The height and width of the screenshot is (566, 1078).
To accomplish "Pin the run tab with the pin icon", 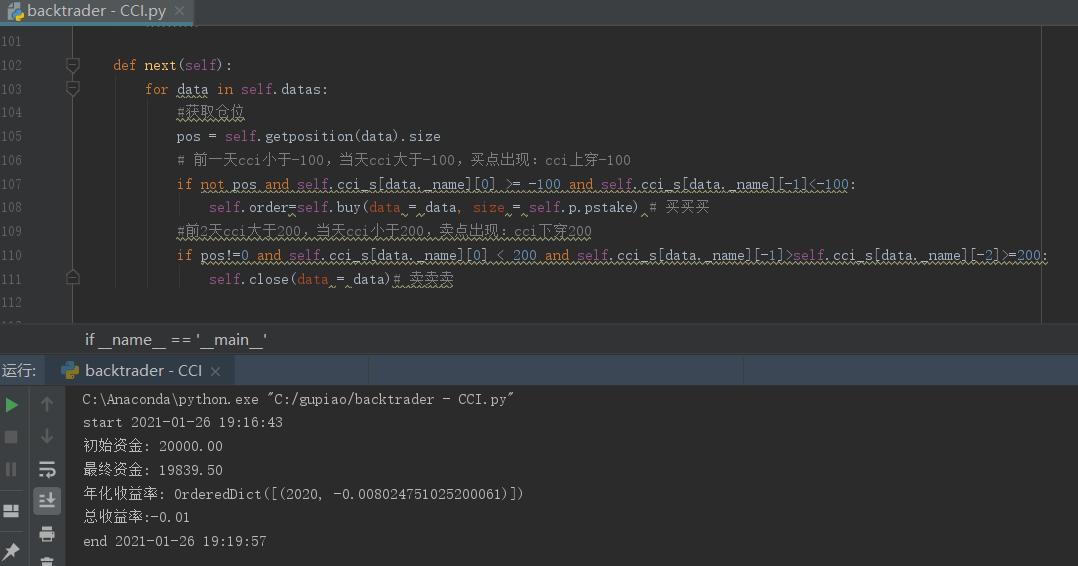I will 11,551.
